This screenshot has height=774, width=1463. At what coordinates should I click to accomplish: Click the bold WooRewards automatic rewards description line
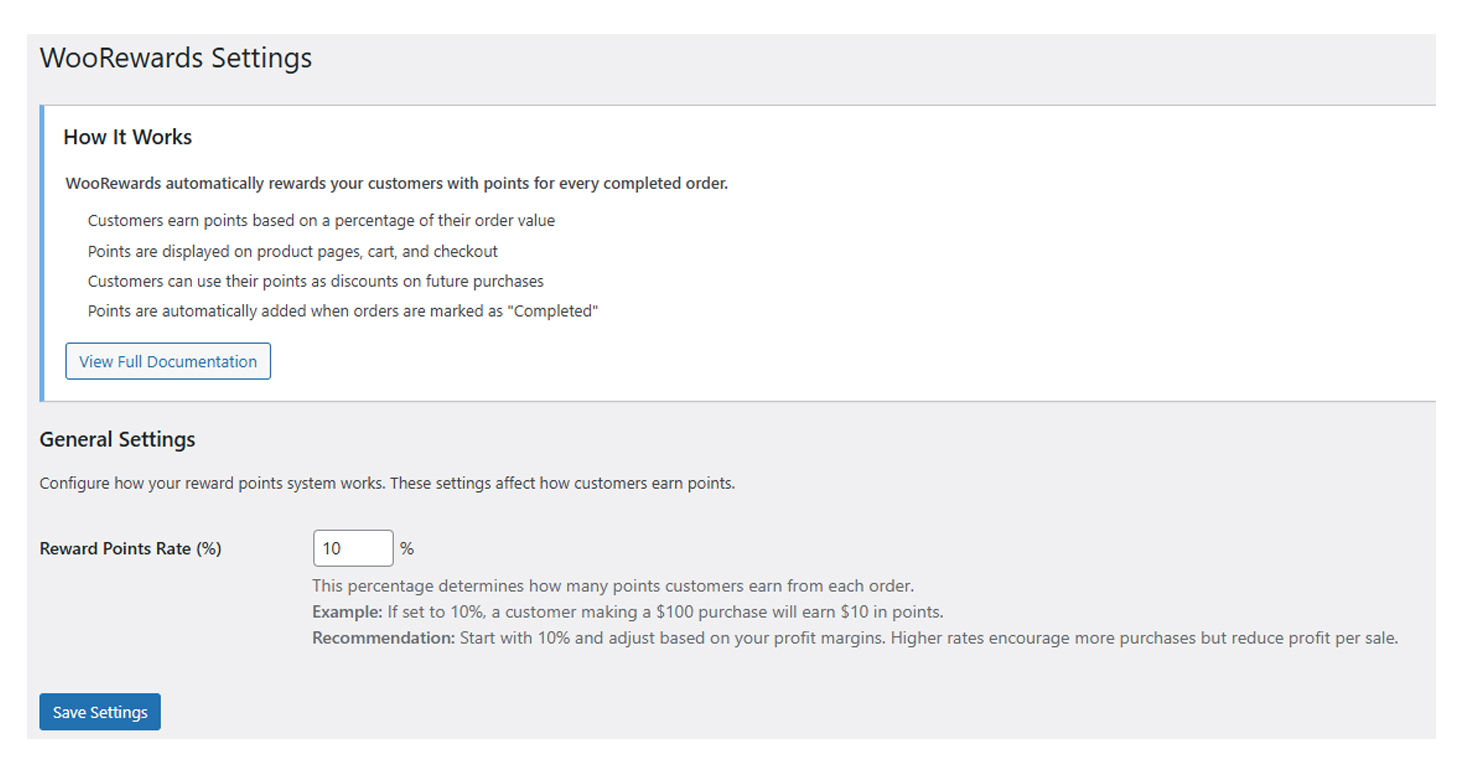[x=395, y=183]
